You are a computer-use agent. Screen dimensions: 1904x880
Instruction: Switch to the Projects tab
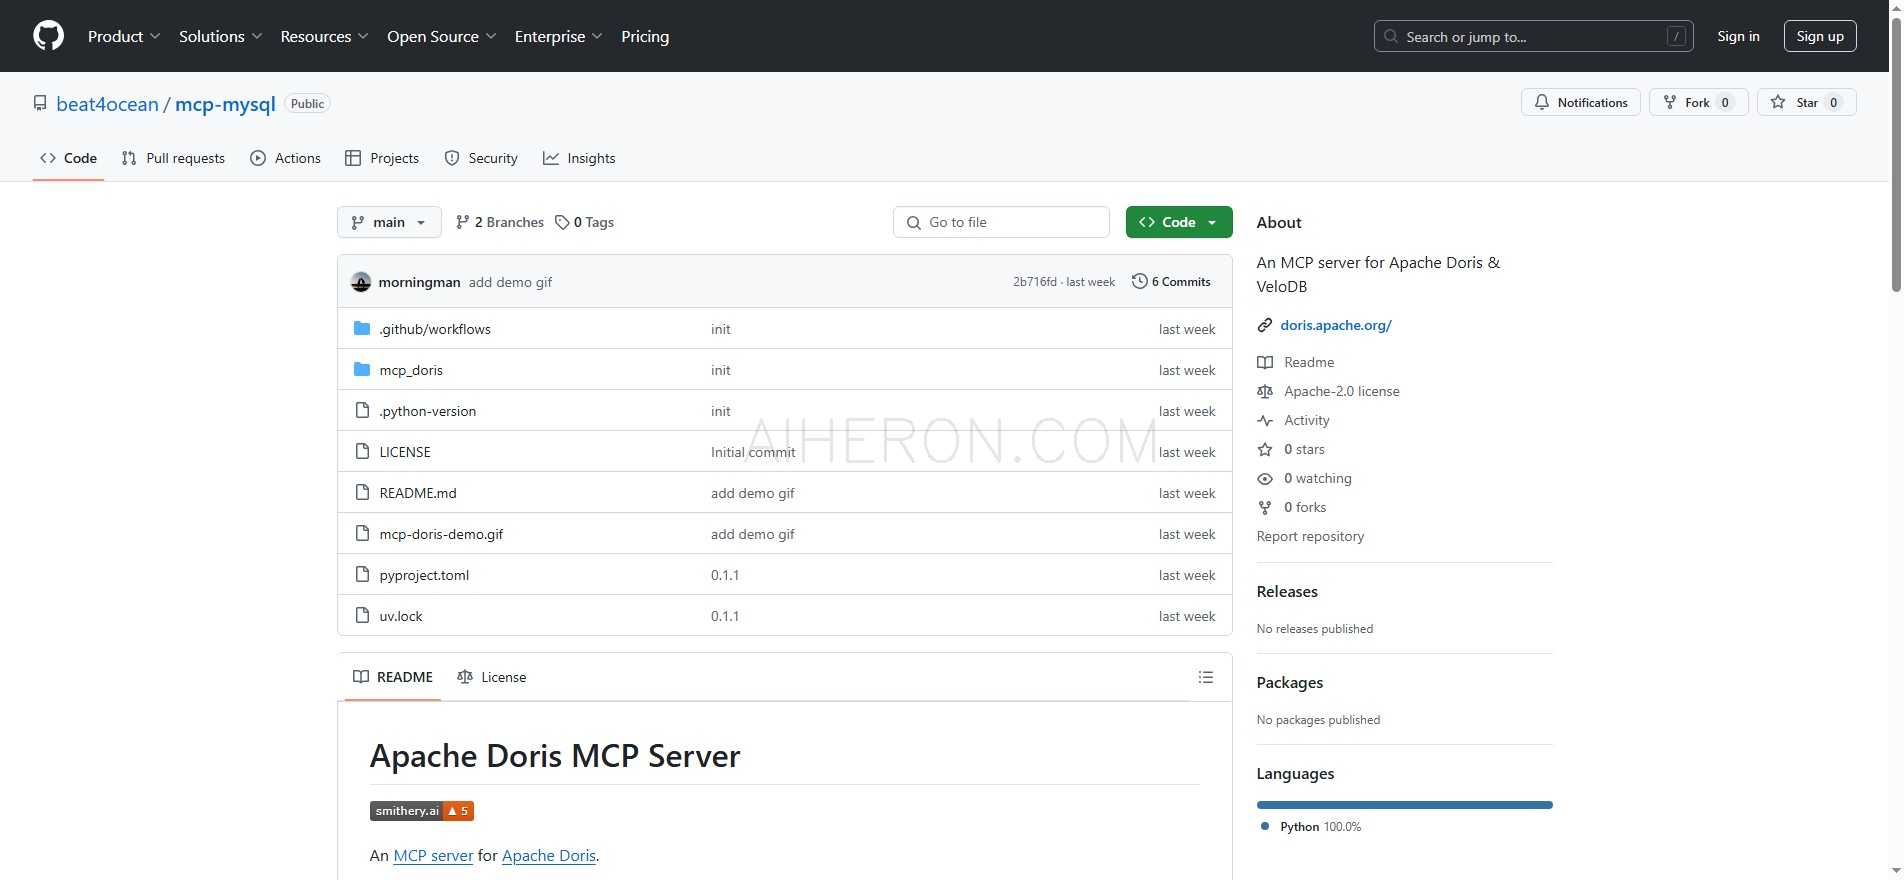(382, 158)
